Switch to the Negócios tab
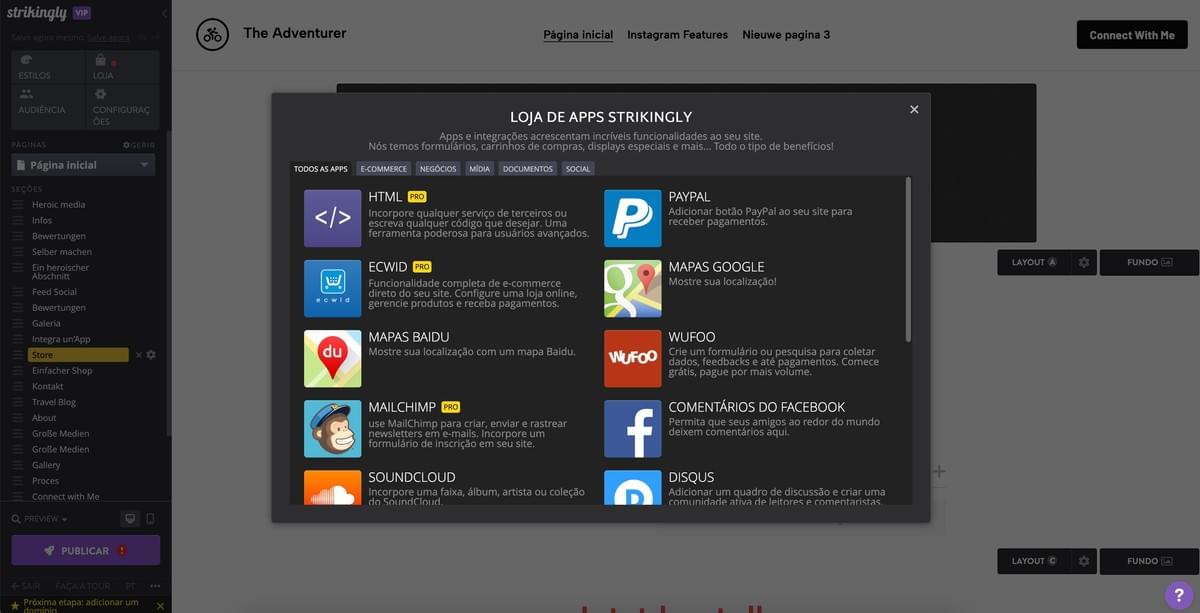1200x613 pixels. (x=438, y=169)
